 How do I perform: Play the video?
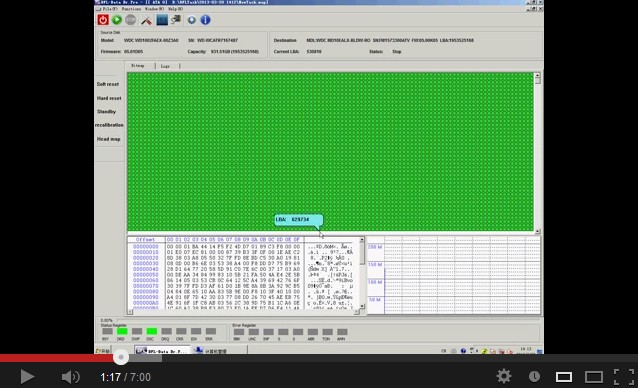27,377
